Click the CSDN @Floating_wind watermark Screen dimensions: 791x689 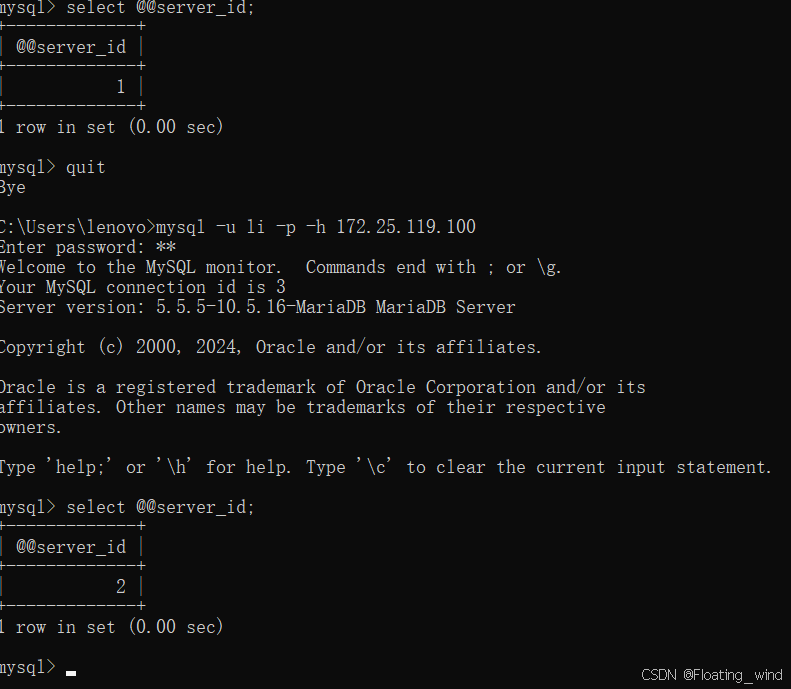[711, 675]
